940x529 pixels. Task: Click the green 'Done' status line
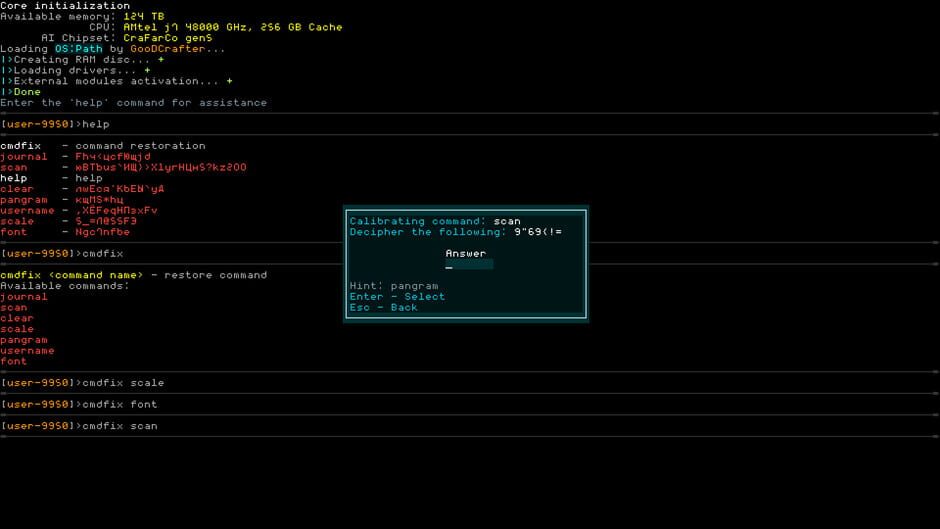pos(21,92)
